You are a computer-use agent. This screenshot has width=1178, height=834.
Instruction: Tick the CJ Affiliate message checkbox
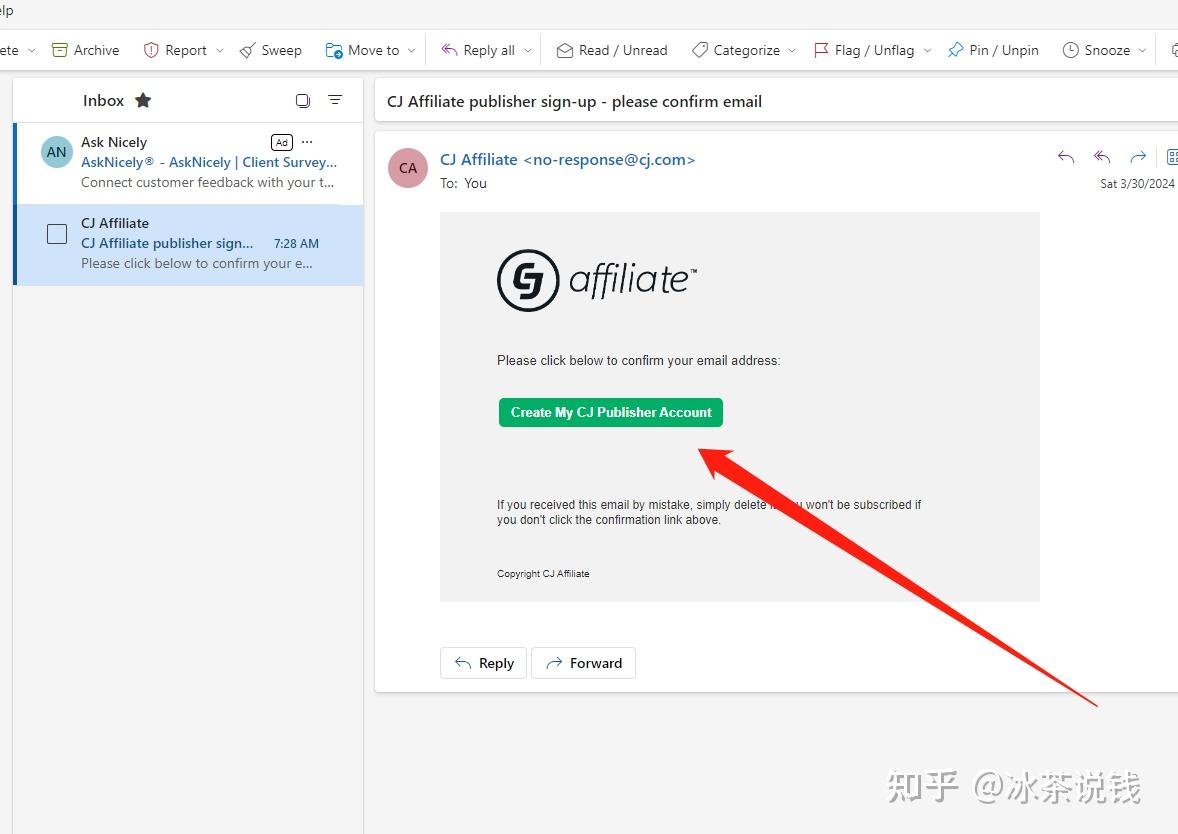point(57,234)
